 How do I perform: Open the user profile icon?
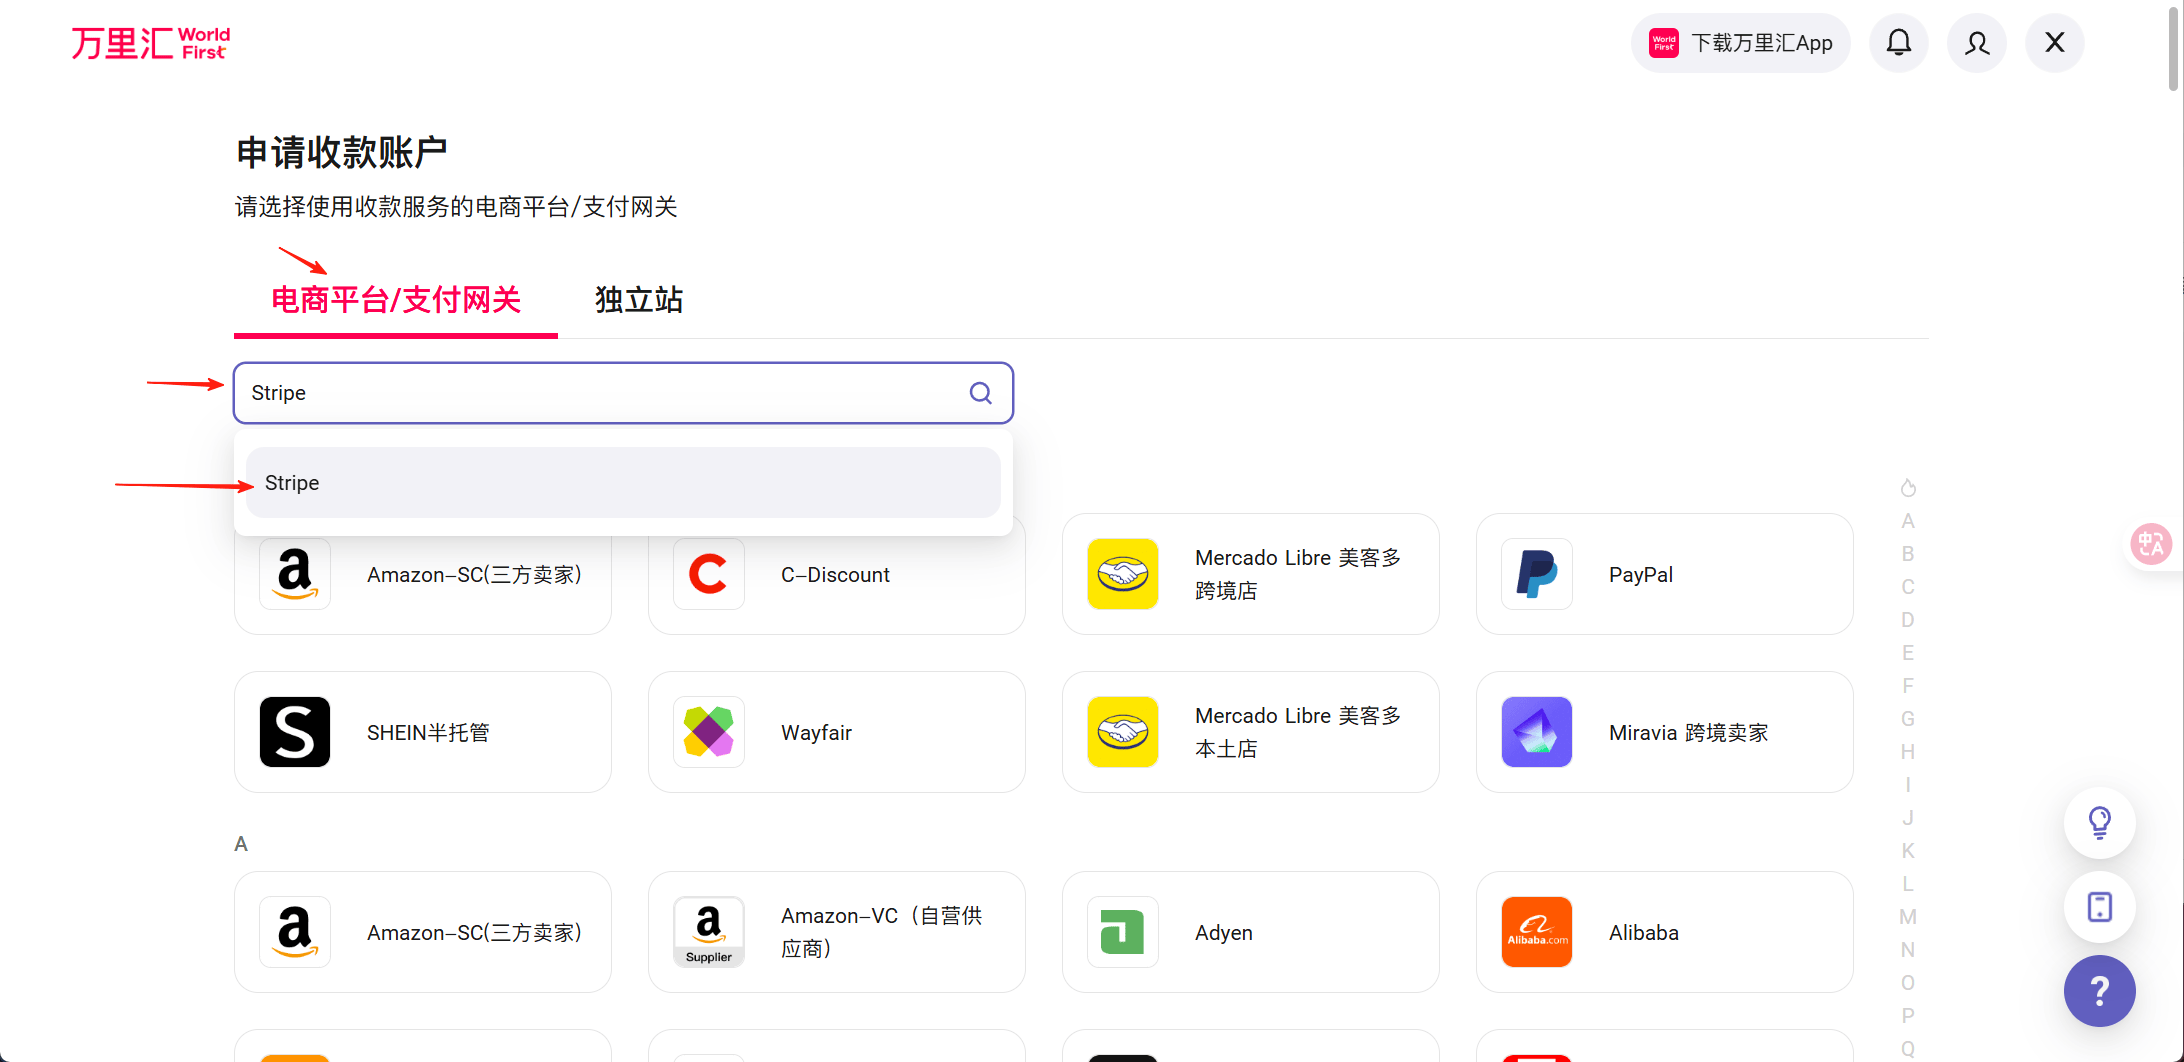pyautogui.click(x=1976, y=43)
